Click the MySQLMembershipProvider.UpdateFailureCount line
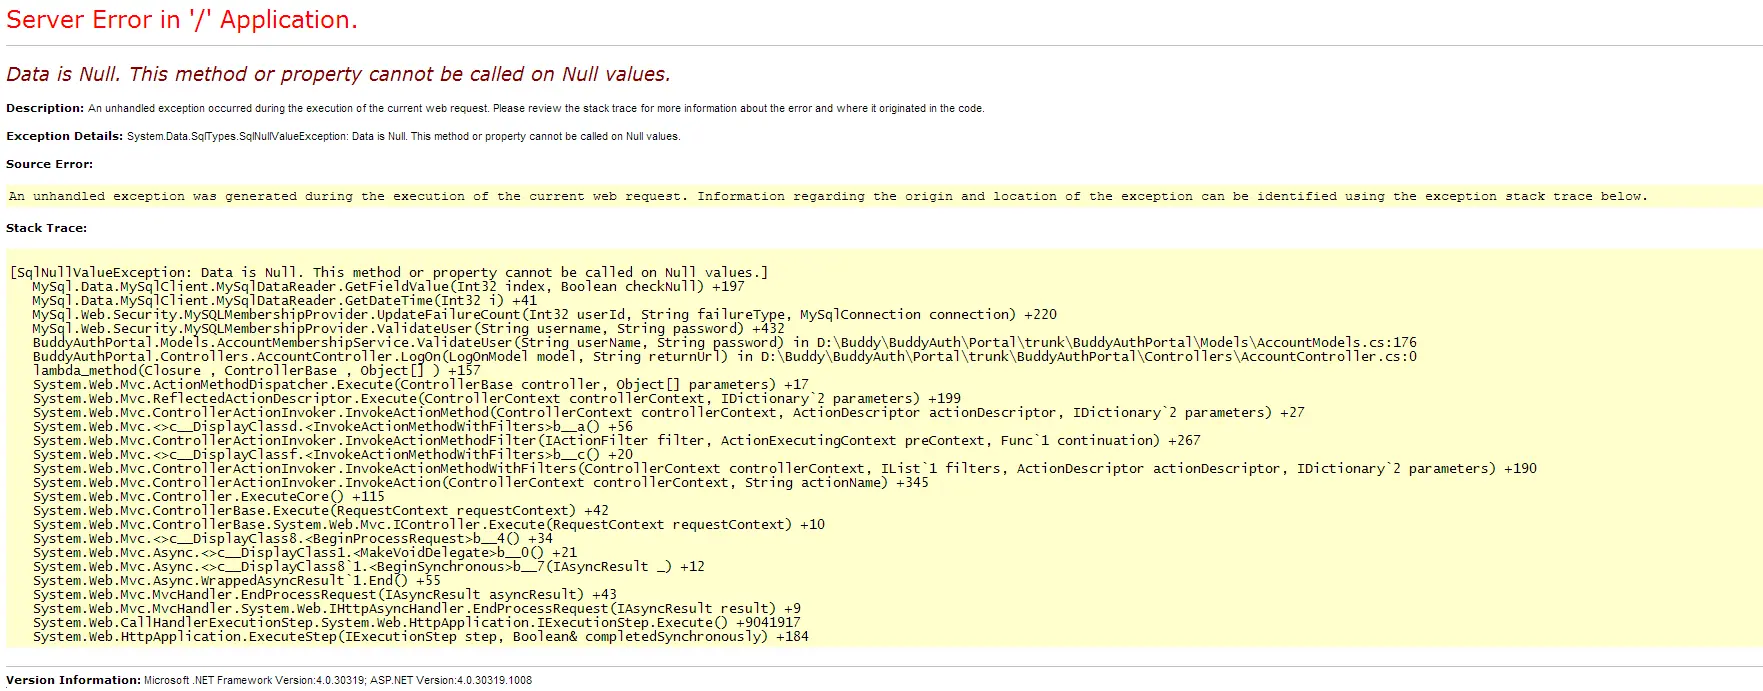This screenshot has height=691, width=1763. [544, 314]
